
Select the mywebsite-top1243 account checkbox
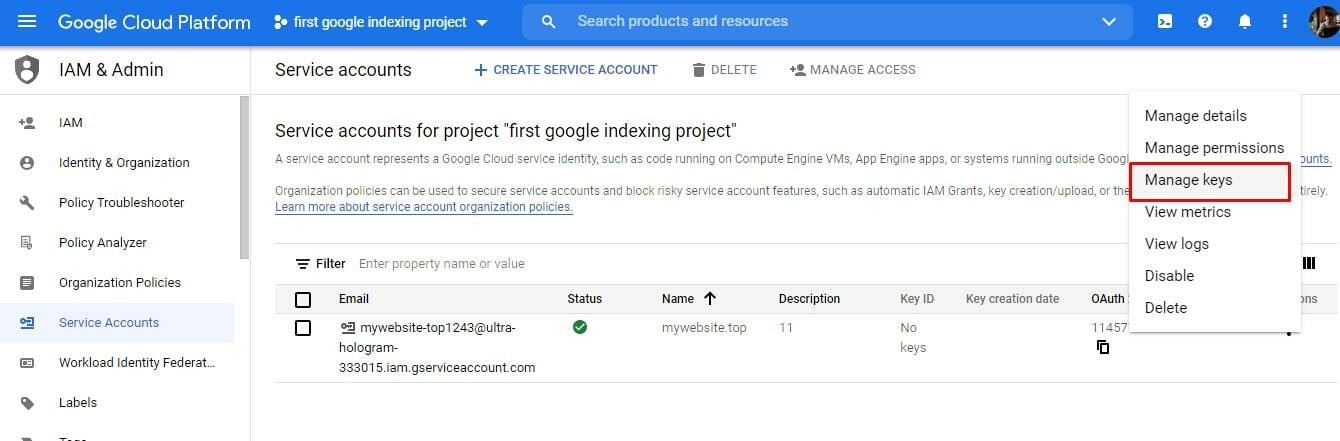pos(303,328)
